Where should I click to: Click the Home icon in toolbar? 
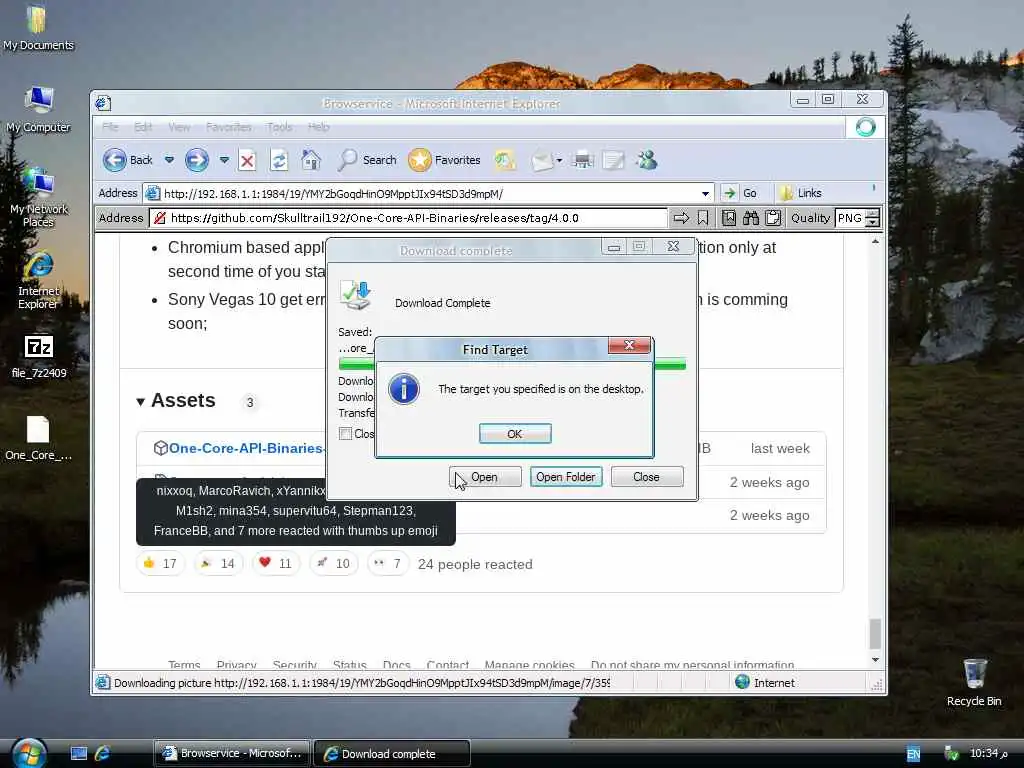click(x=311, y=160)
